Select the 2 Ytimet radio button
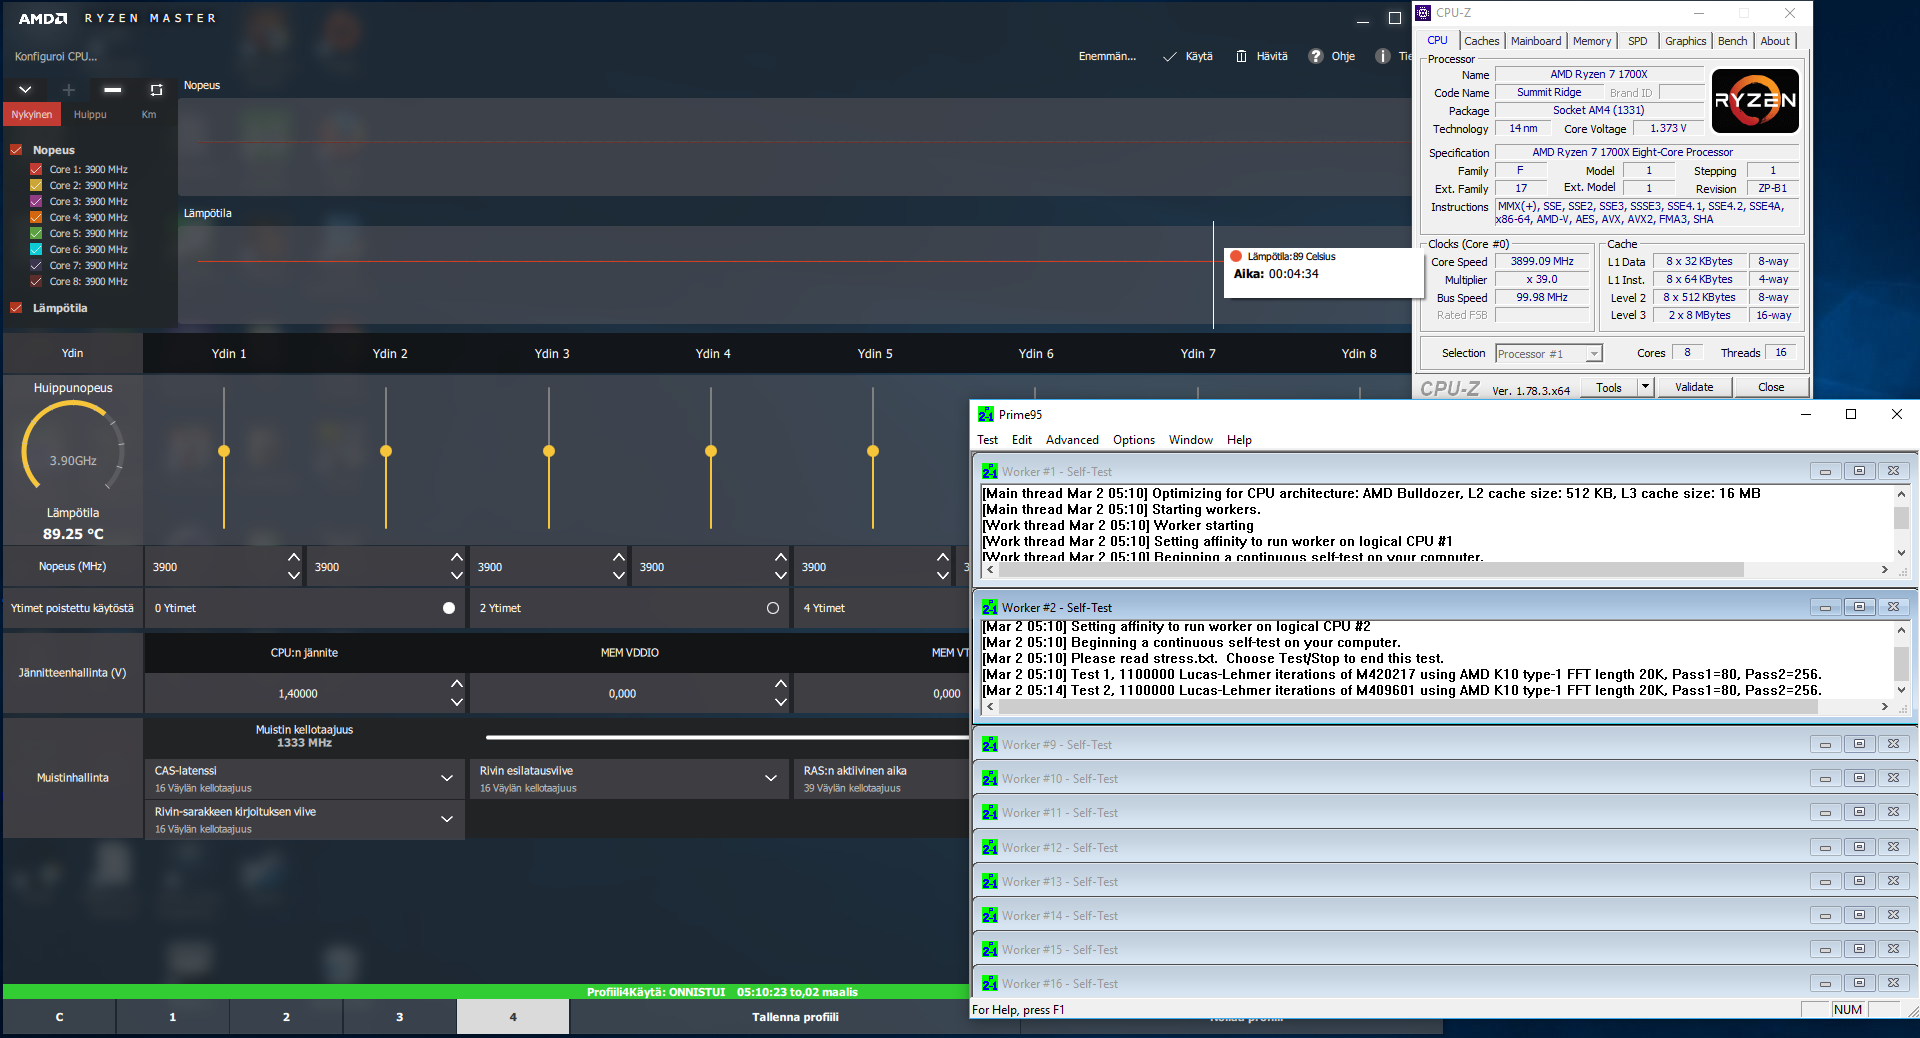This screenshot has width=1920, height=1038. pyautogui.click(x=772, y=608)
